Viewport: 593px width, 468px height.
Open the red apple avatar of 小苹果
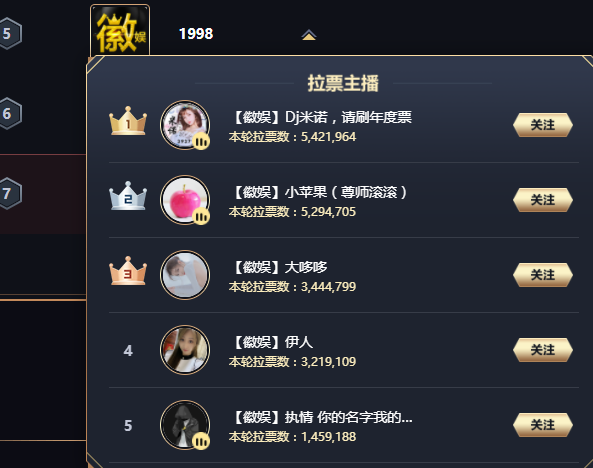click(185, 200)
